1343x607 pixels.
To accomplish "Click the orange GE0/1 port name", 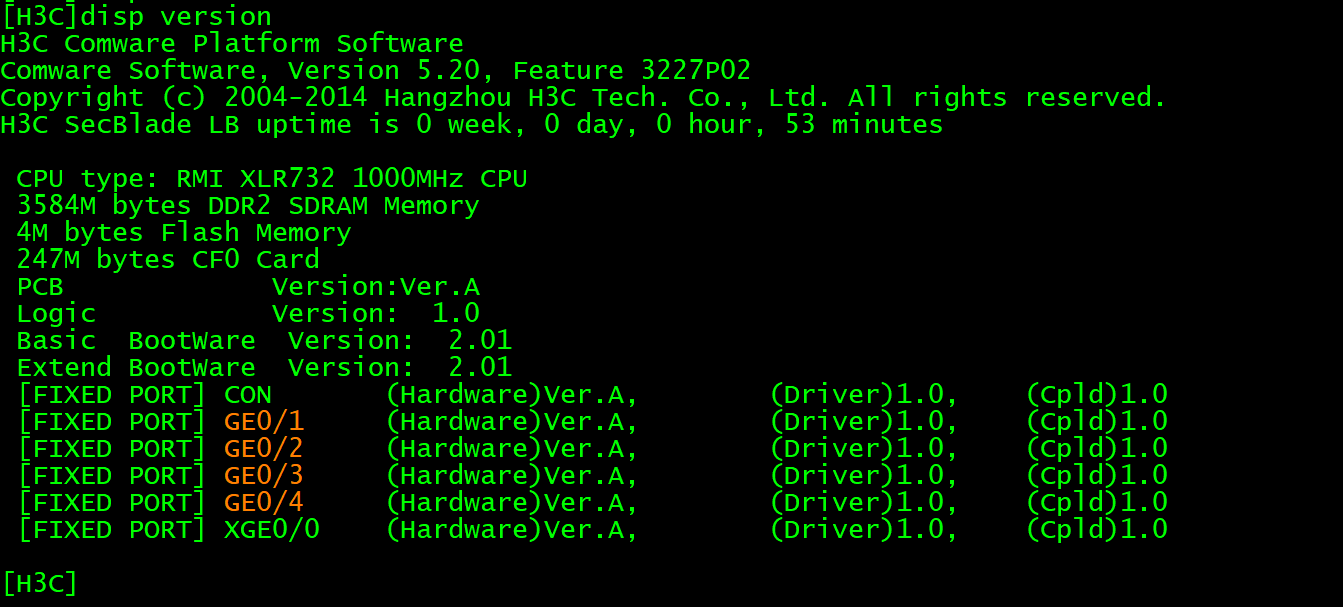I will (264, 421).
